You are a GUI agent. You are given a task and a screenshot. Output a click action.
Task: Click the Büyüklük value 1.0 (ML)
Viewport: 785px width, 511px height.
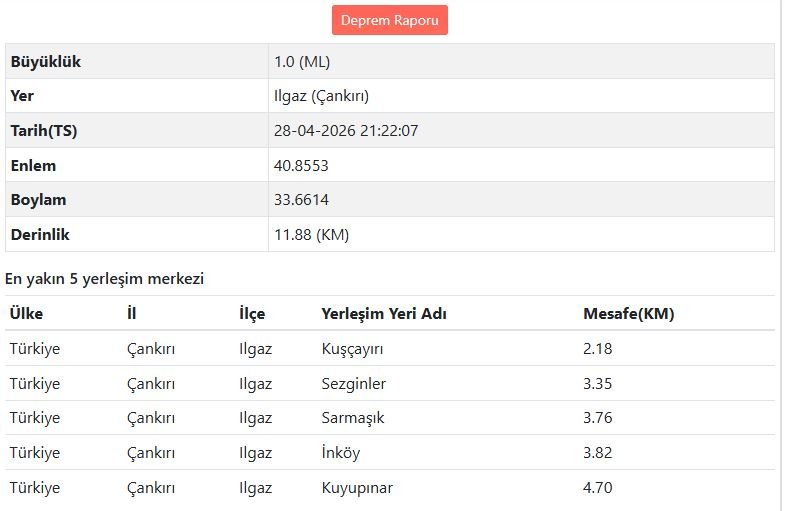coord(303,62)
